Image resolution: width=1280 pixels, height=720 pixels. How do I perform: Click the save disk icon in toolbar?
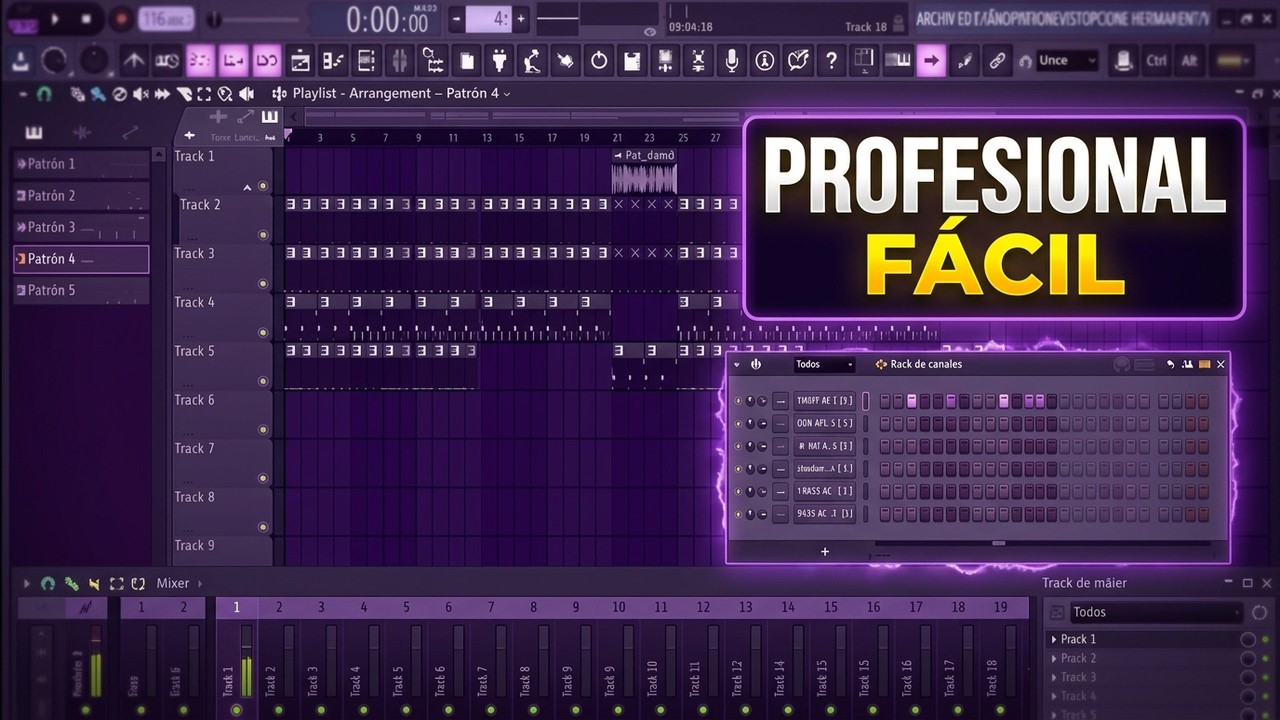point(631,61)
